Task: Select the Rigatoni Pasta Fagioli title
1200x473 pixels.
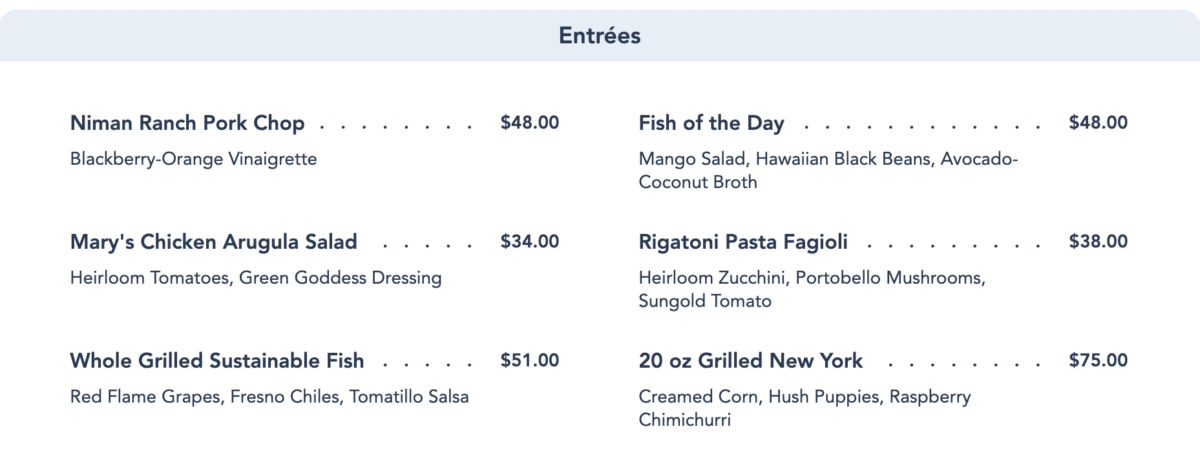Action: point(743,242)
